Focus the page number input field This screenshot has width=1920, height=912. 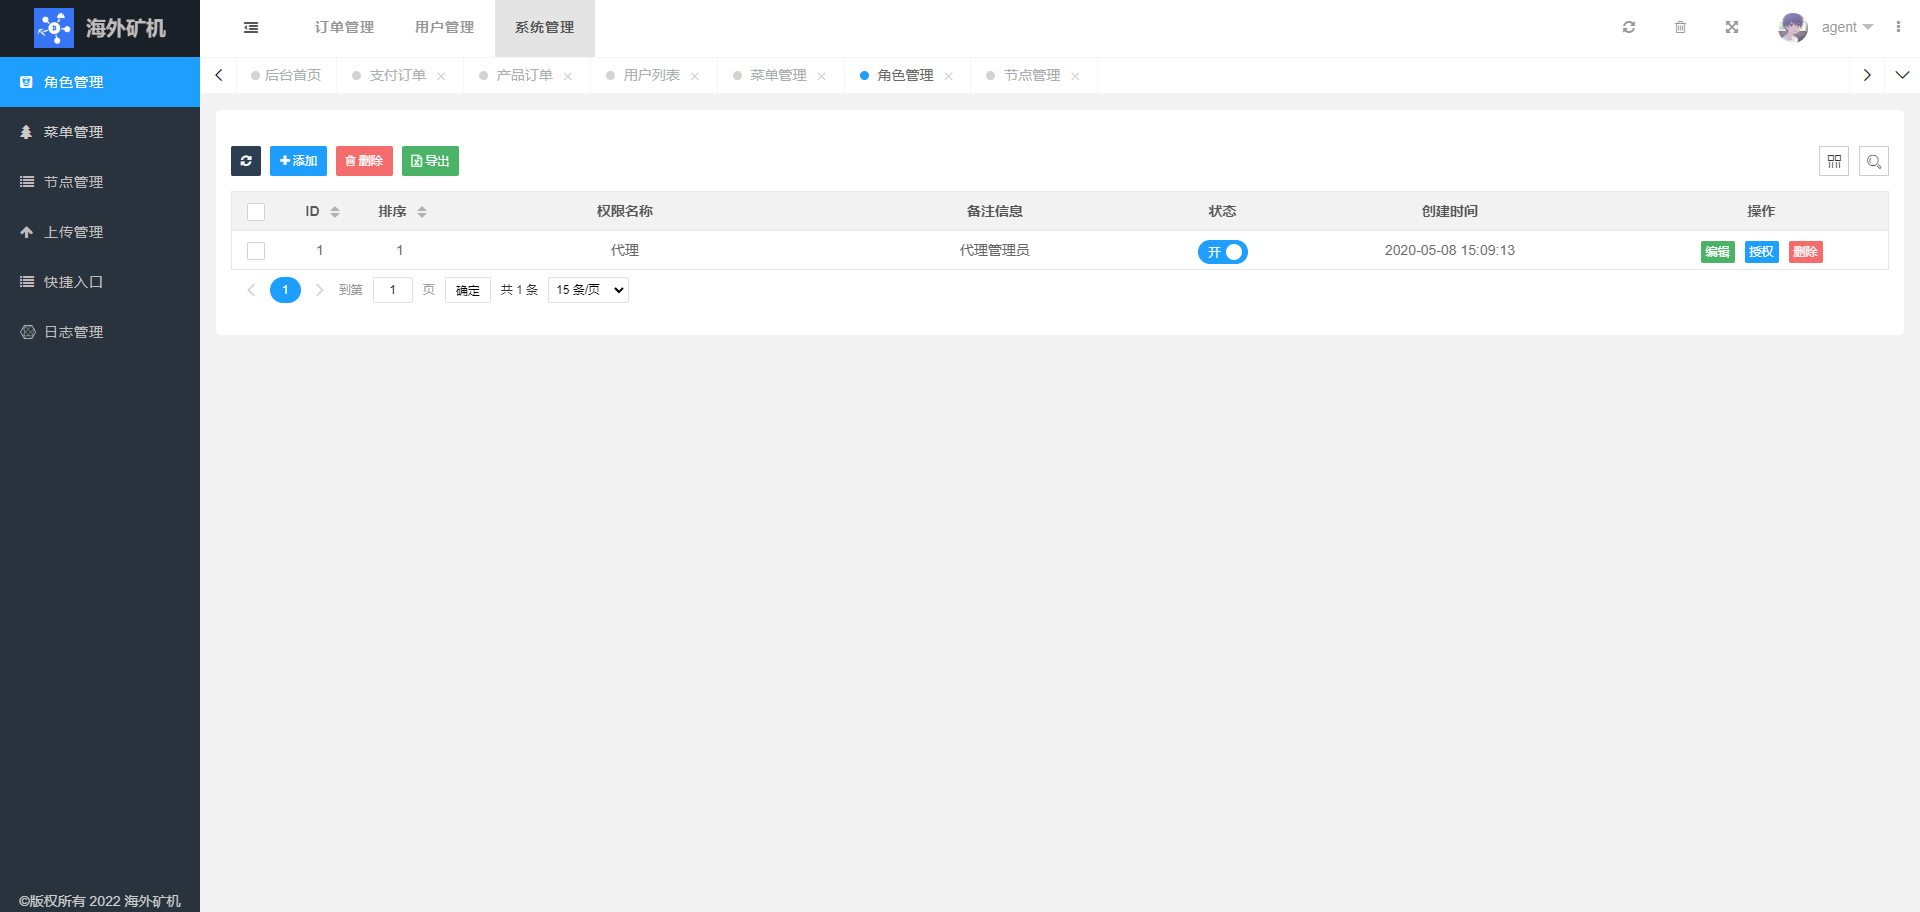(393, 290)
